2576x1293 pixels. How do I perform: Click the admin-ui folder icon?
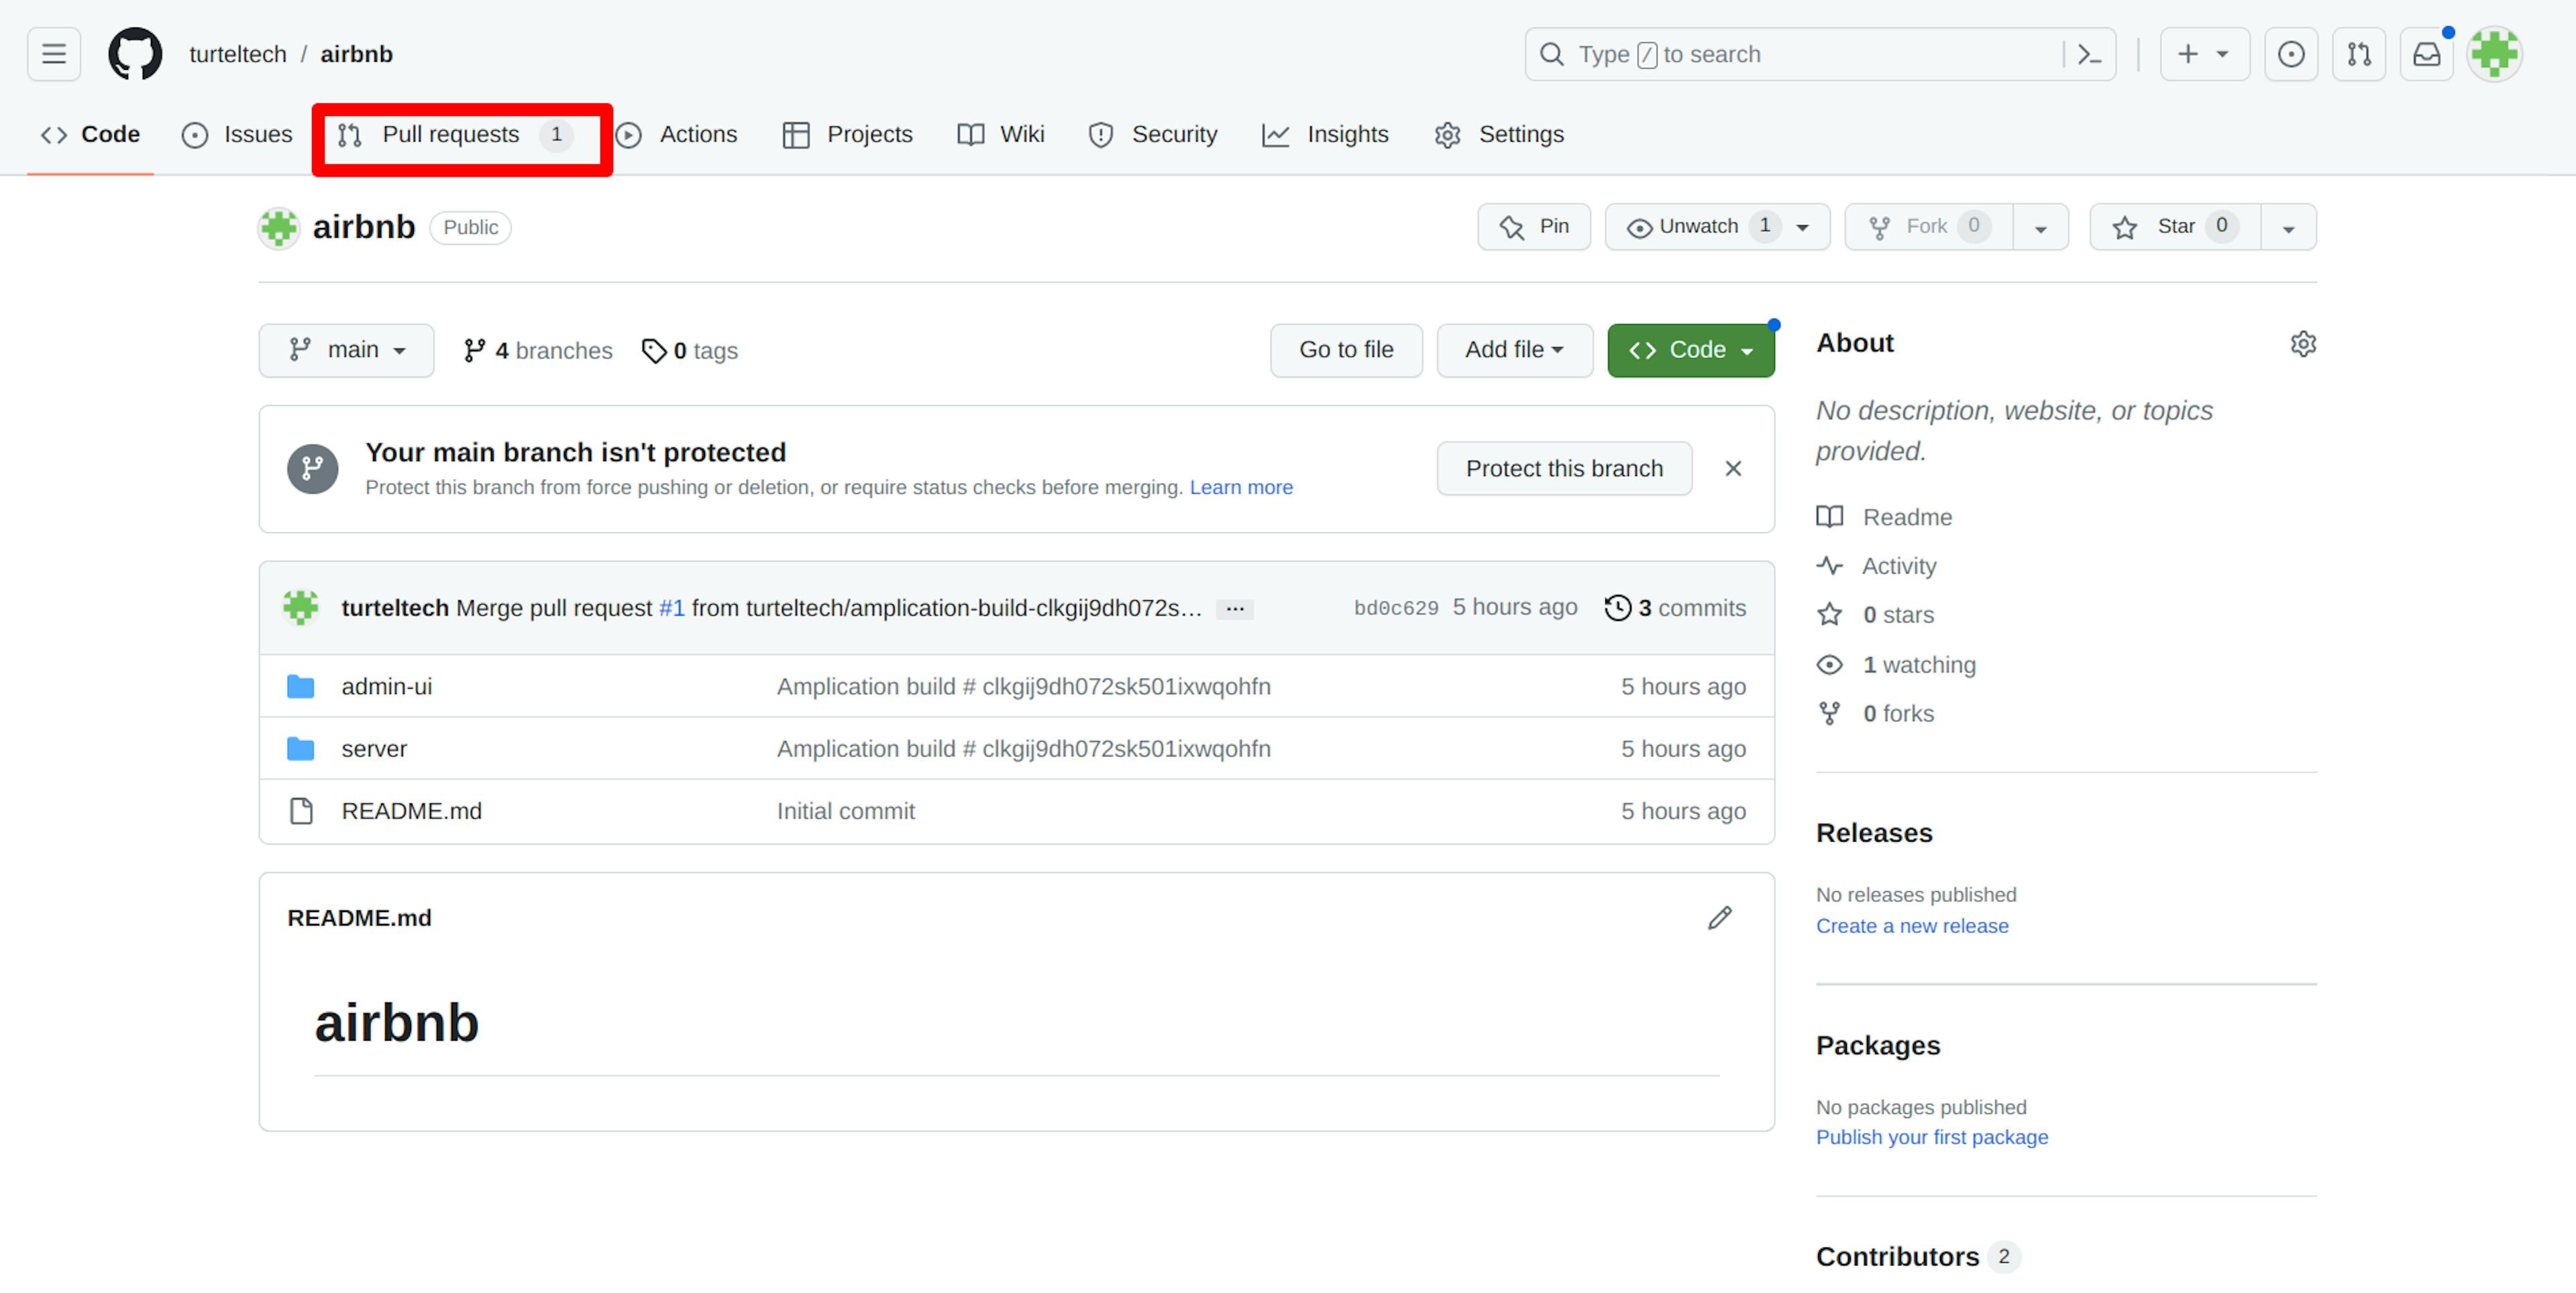pos(301,687)
